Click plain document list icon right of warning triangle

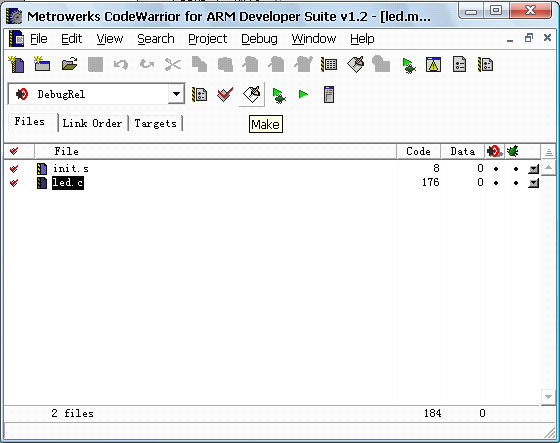tap(459, 65)
